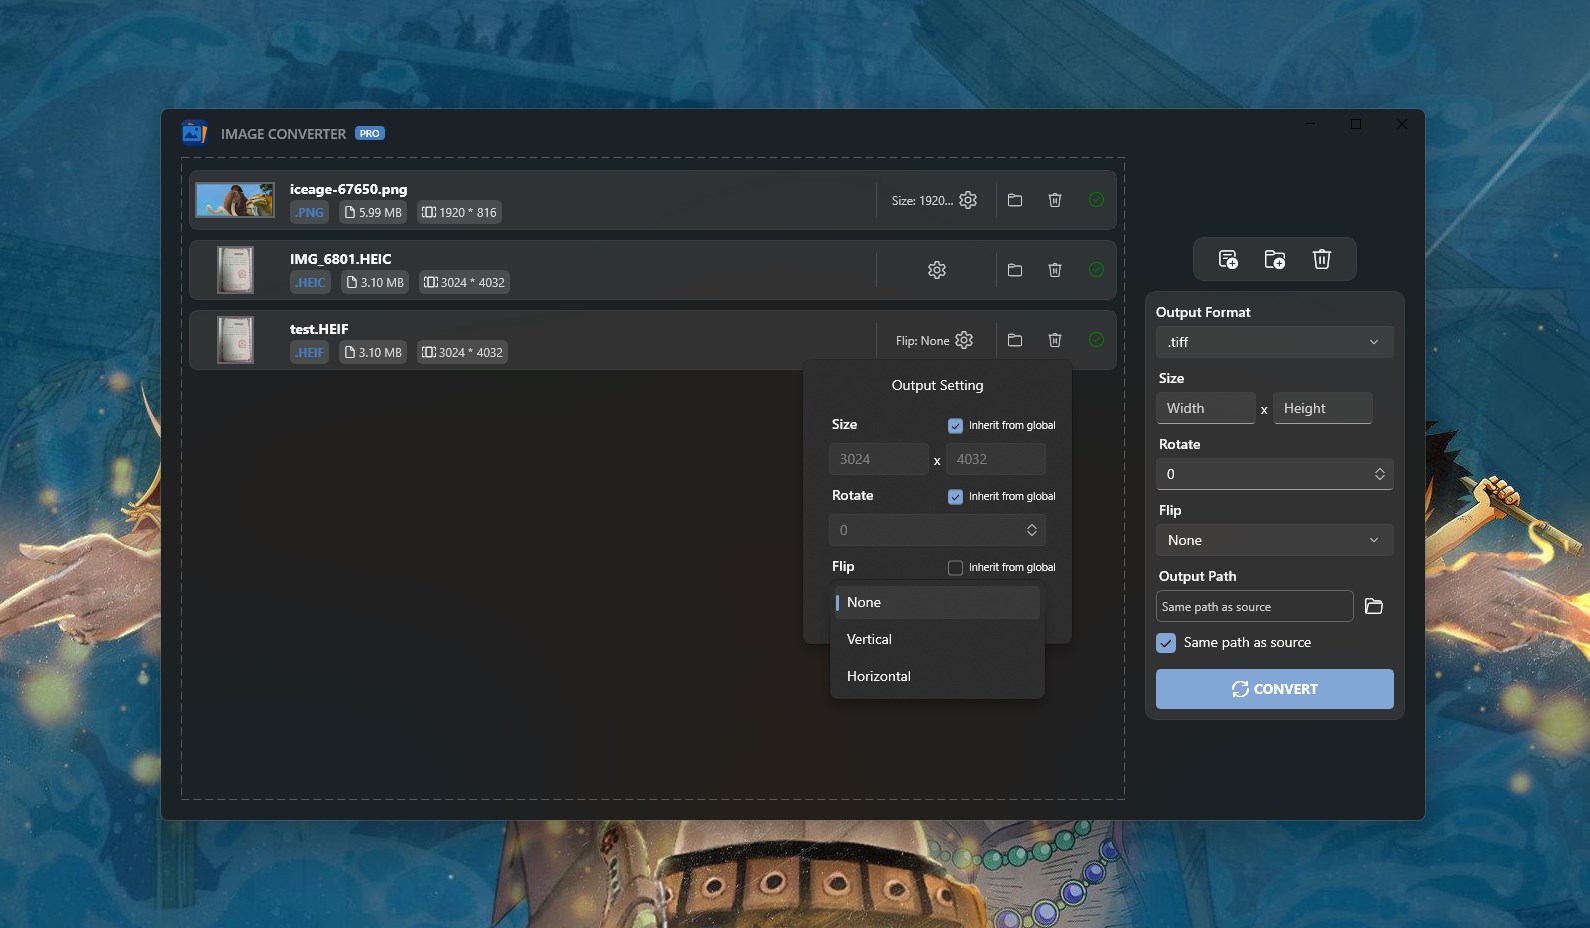The height and width of the screenshot is (928, 1590).
Task: Toggle Size Inherit from global checkbox
Action: point(955,426)
